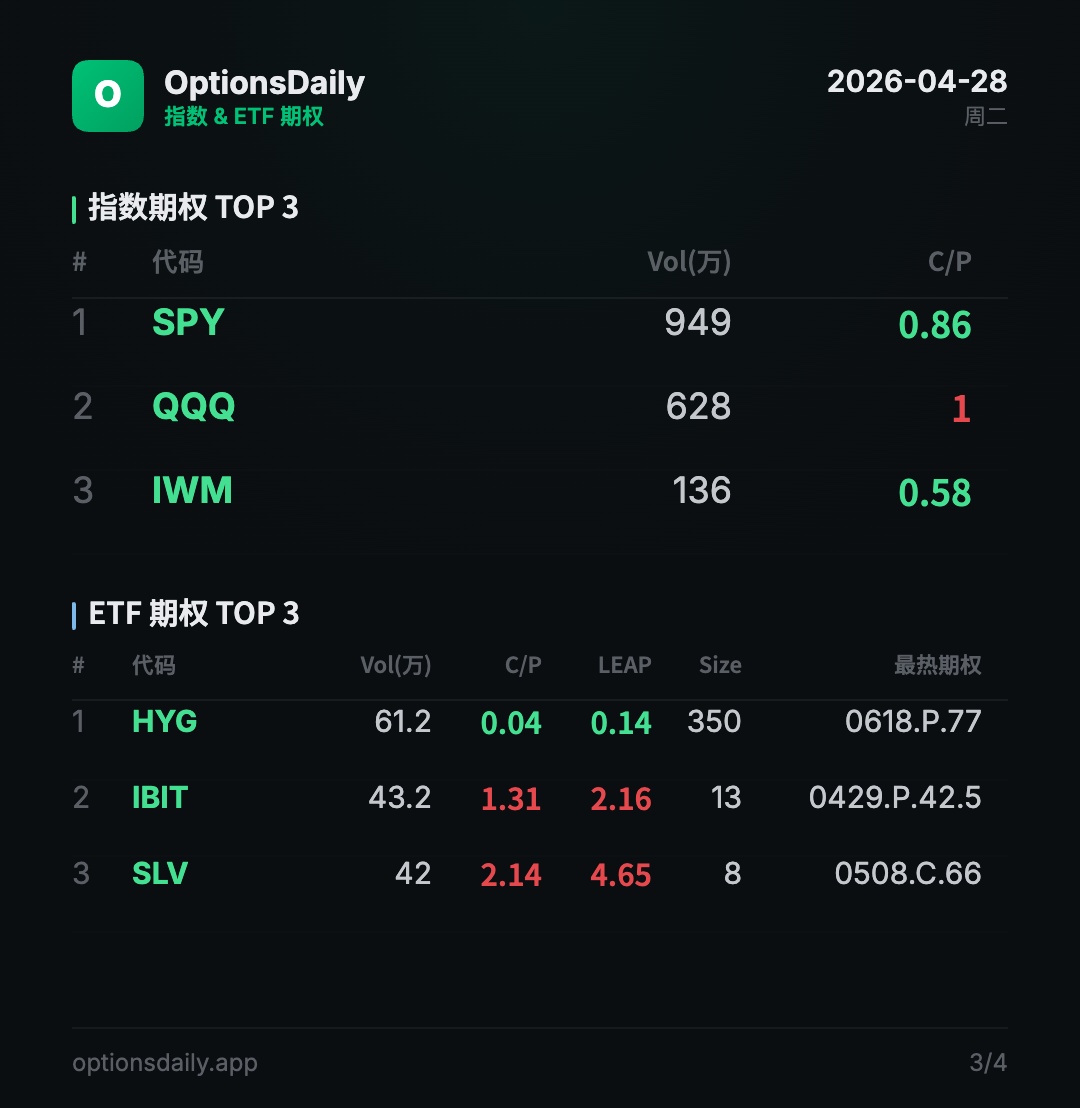Open the IBIT ETF ticker
1080x1108 pixels.
coord(160,798)
